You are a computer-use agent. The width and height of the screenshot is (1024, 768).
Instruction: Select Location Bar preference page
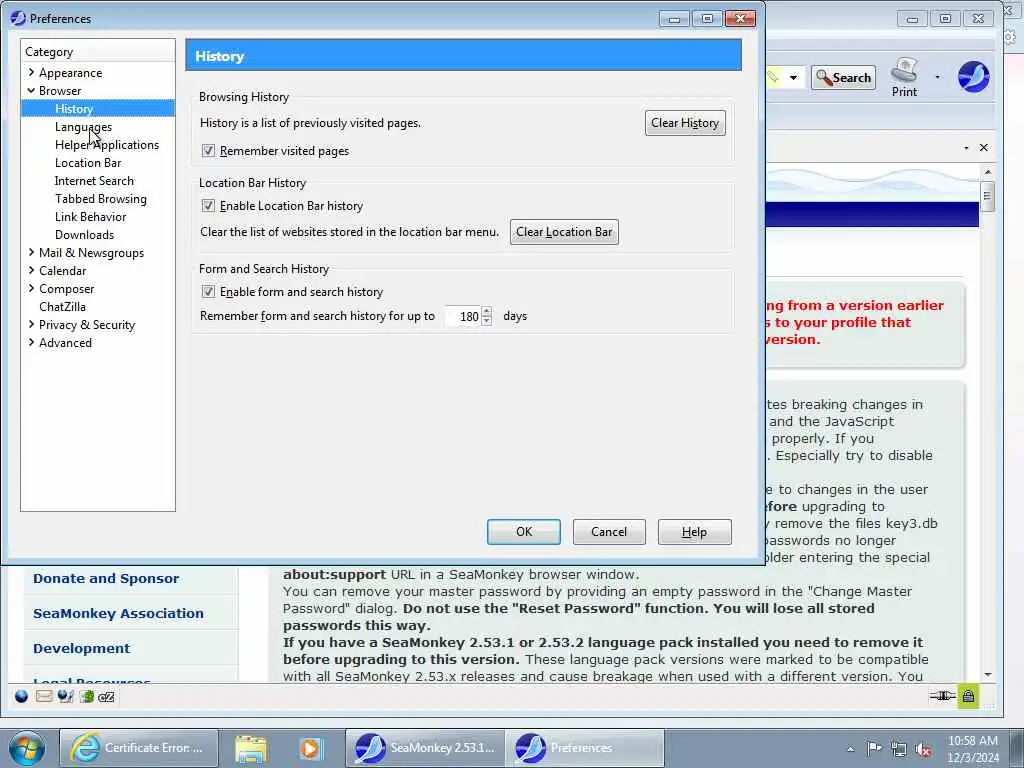click(88, 163)
